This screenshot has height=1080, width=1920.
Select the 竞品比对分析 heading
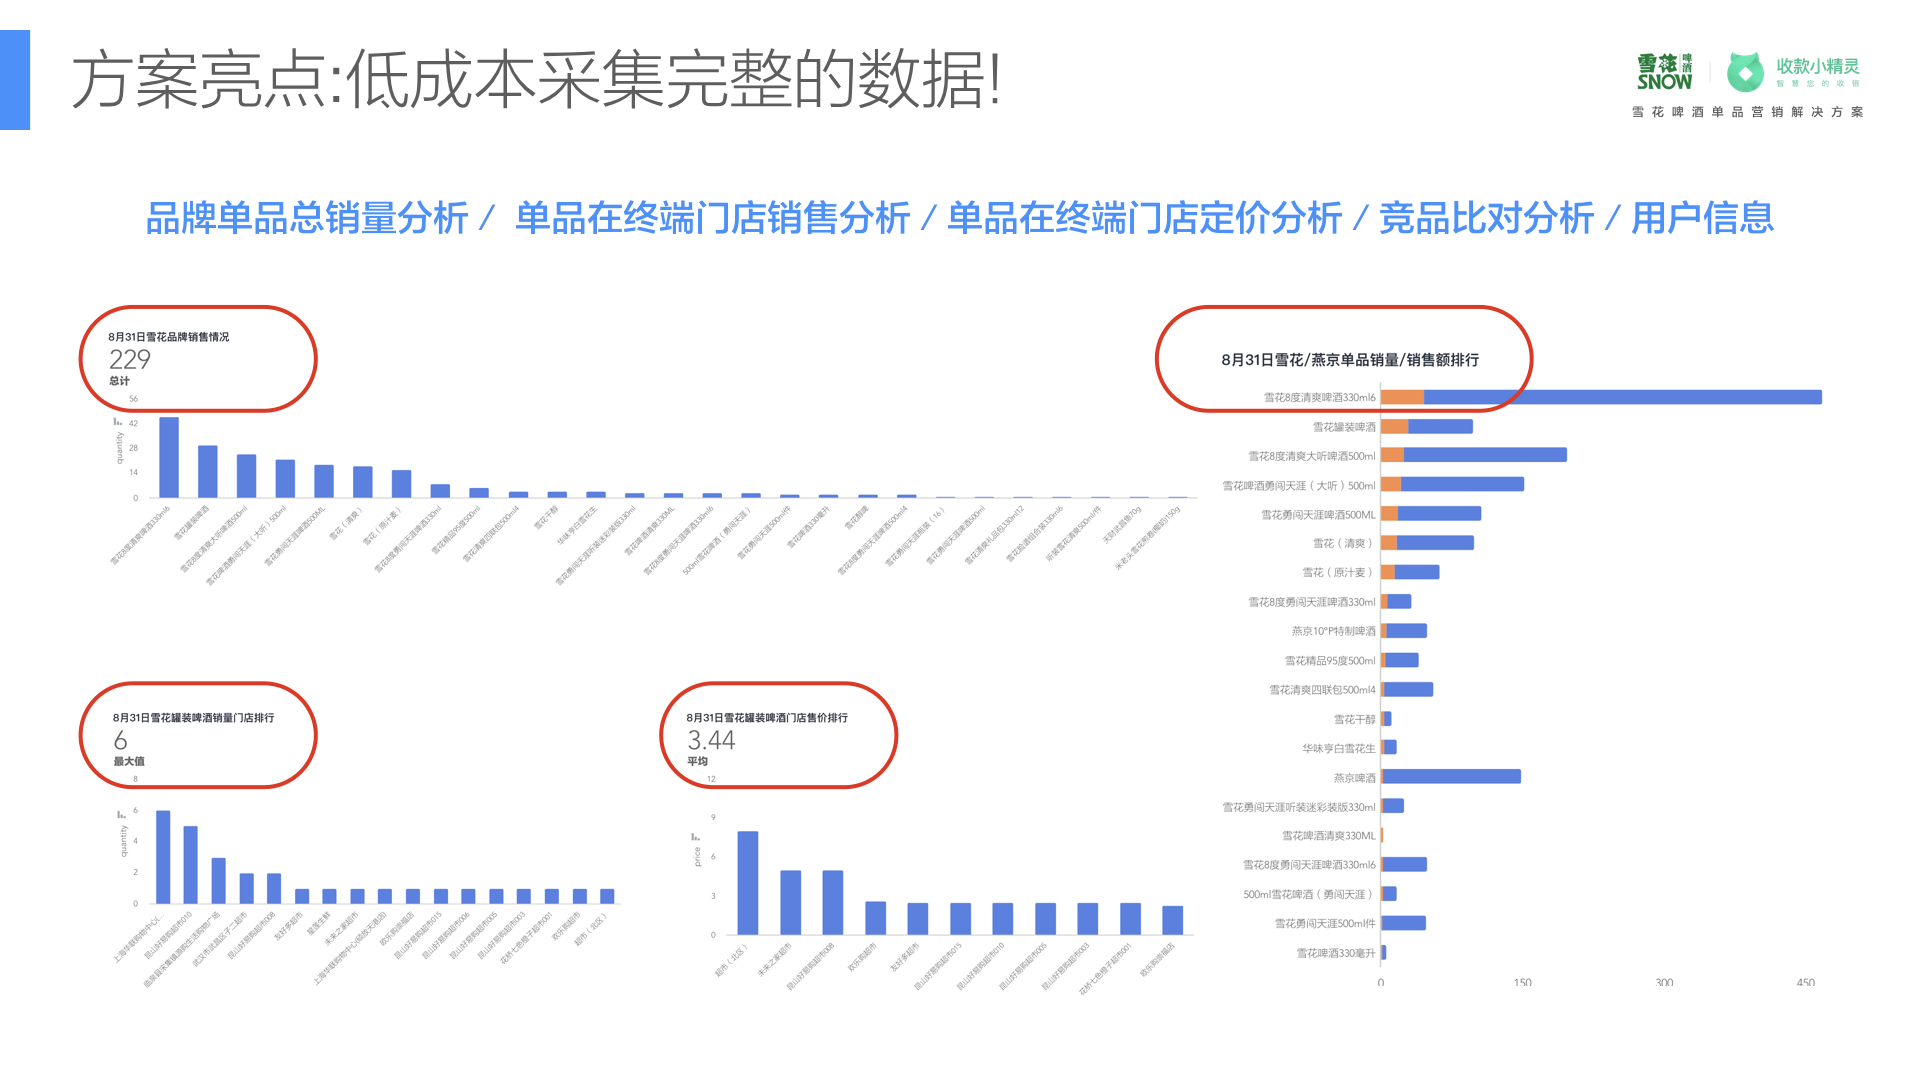[1486, 218]
